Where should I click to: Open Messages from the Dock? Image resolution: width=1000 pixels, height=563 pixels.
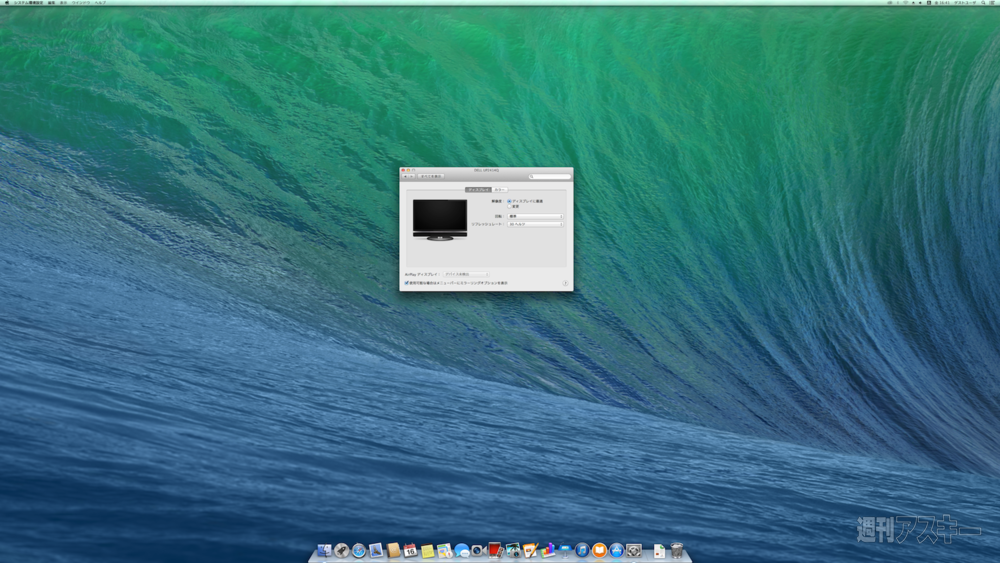pos(461,551)
